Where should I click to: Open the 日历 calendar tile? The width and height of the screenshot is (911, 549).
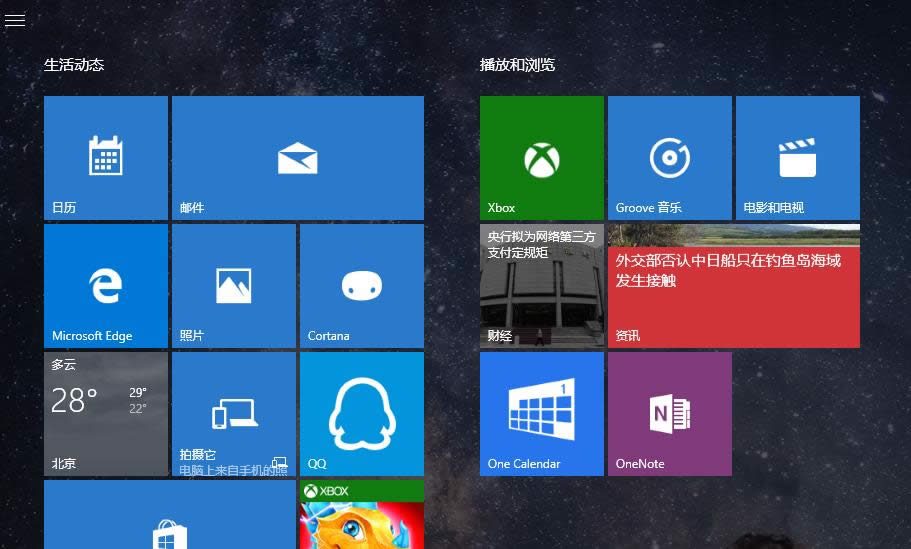tap(106, 158)
